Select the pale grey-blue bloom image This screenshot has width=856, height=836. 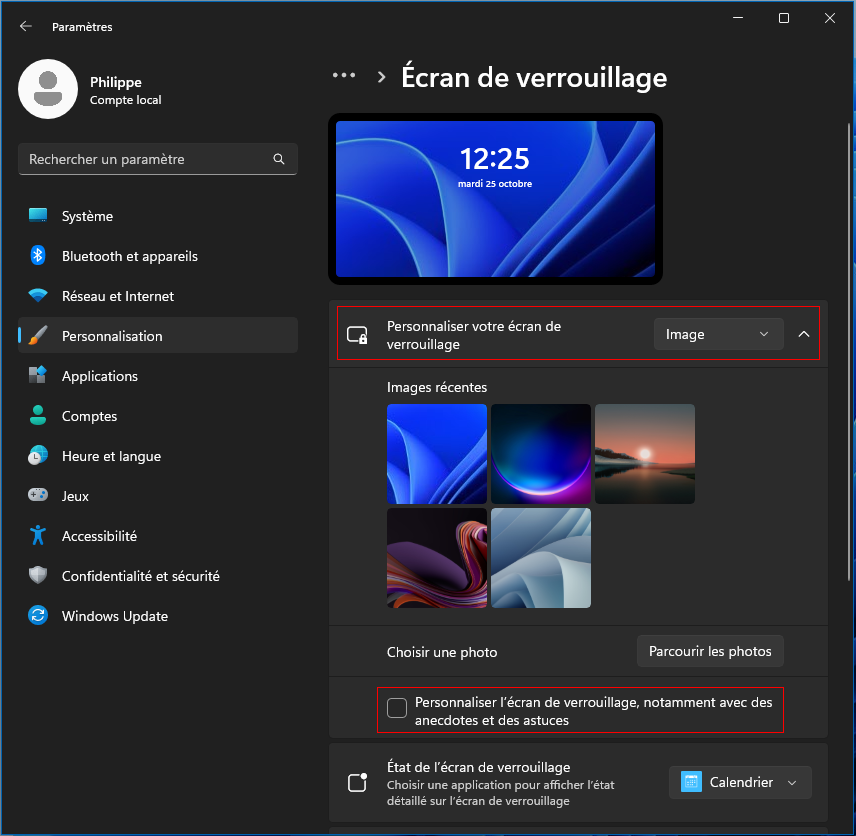tap(540, 558)
